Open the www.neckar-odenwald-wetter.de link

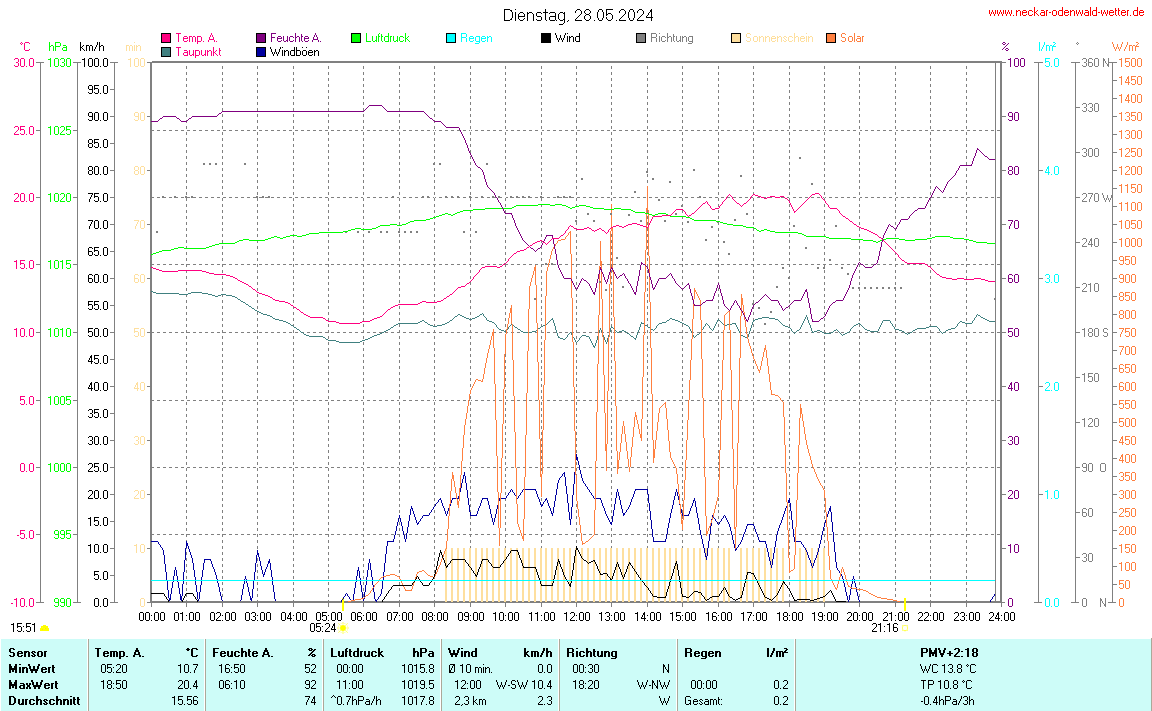coord(1066,12)
